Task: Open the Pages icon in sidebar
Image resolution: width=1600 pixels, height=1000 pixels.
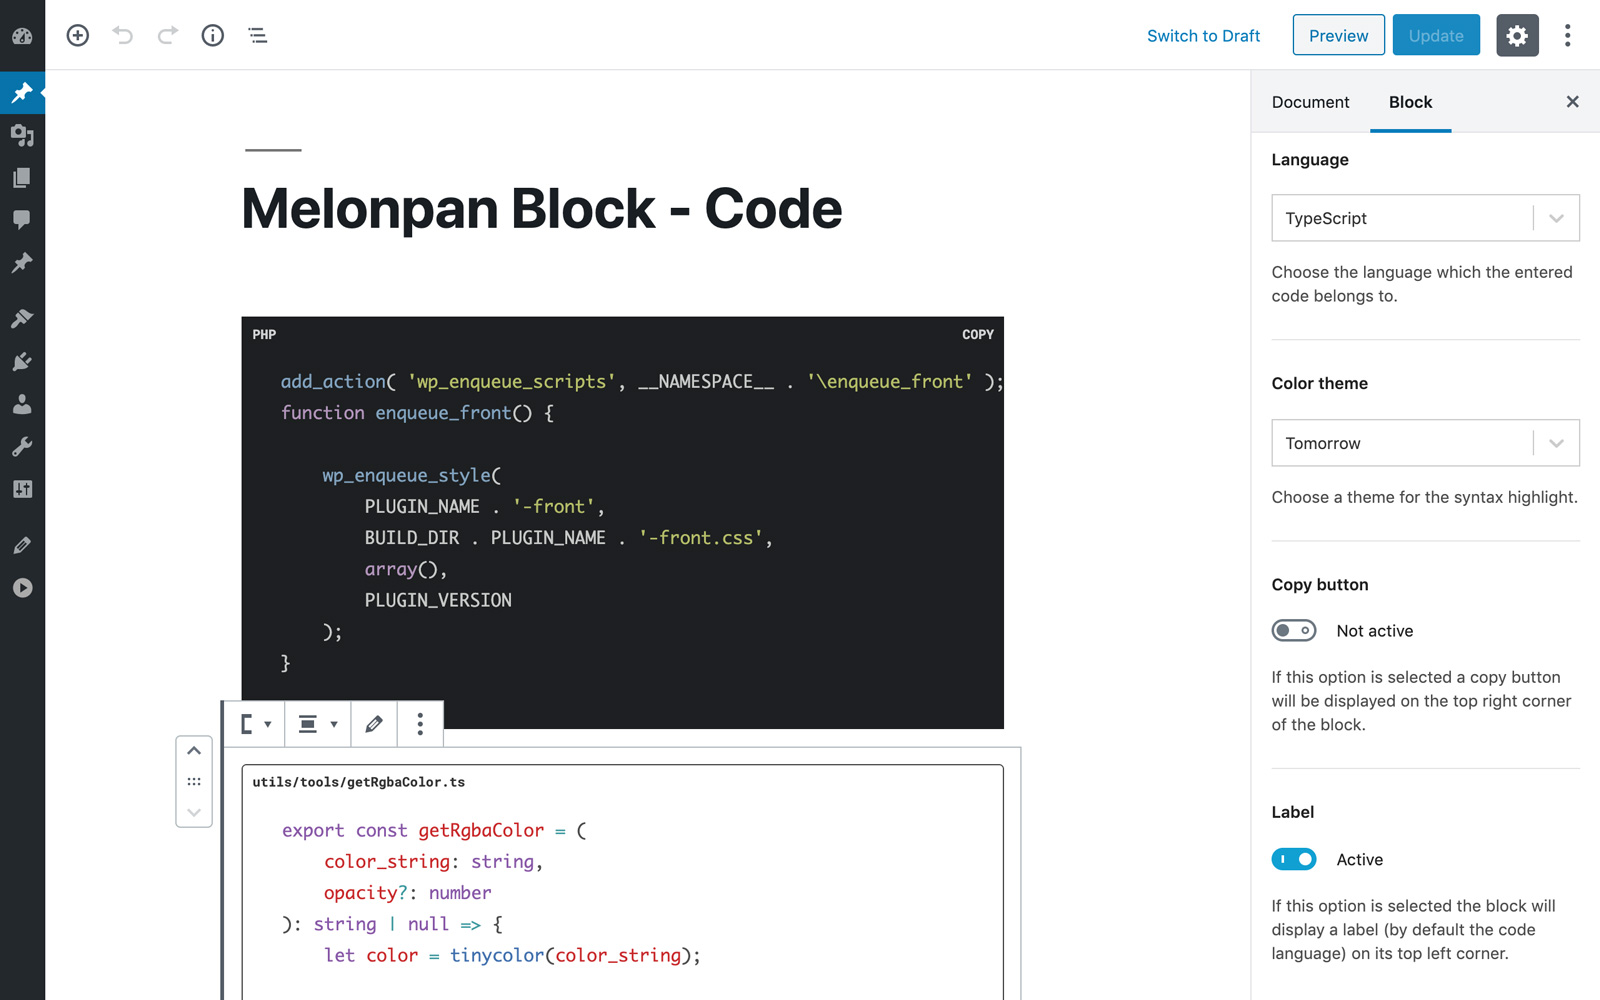Action: (22, 178)
